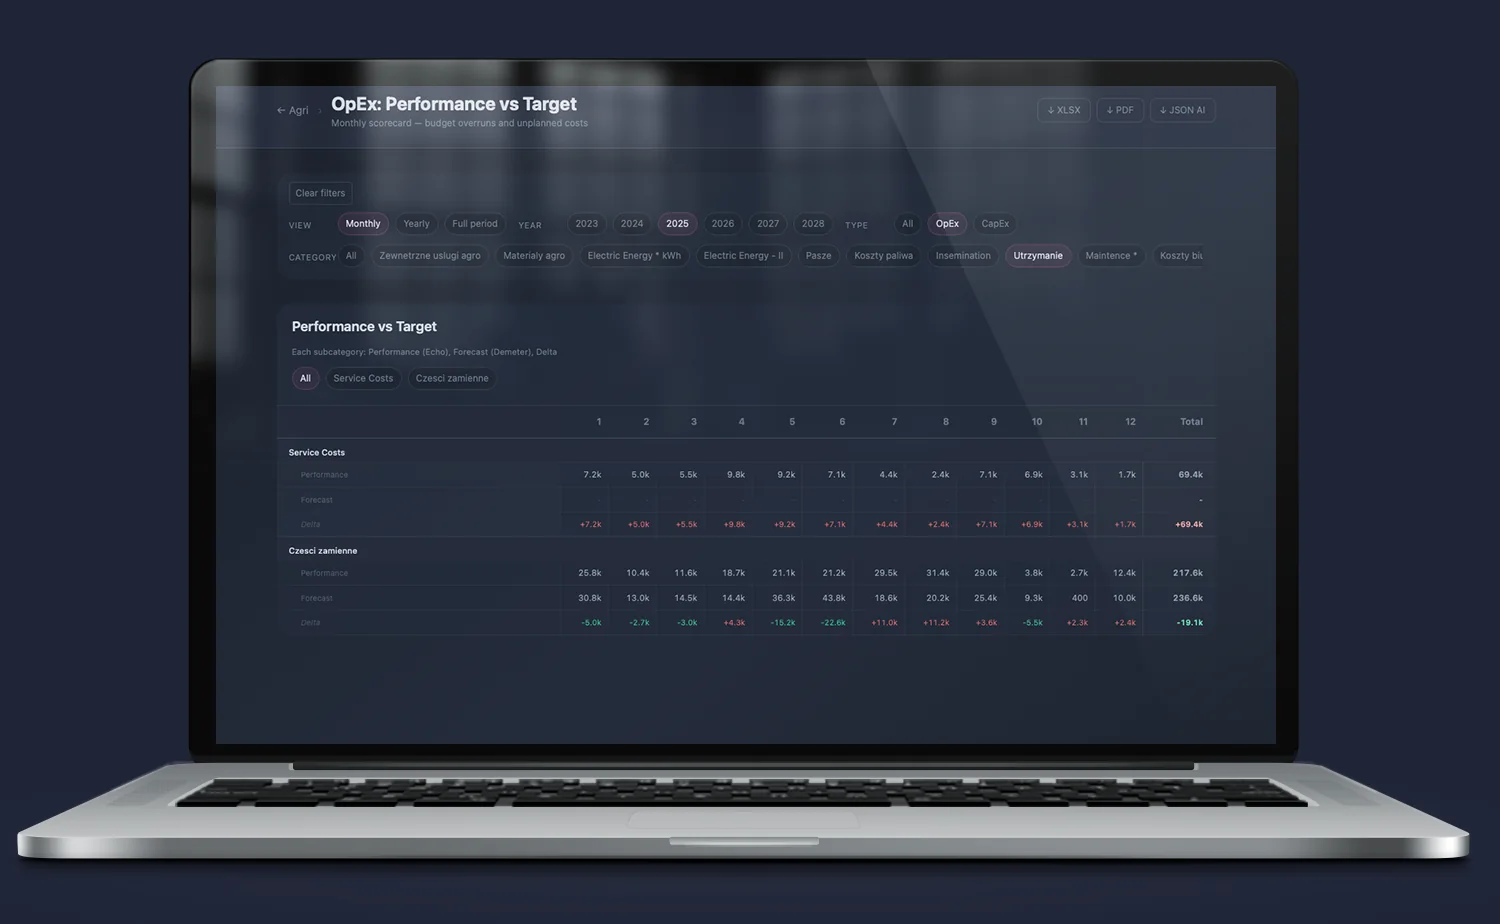Viewport: 1500px width, 924px height.
Task: Filter category Zewnetrzne uslugi agro
Action: [x=430, y=256]
